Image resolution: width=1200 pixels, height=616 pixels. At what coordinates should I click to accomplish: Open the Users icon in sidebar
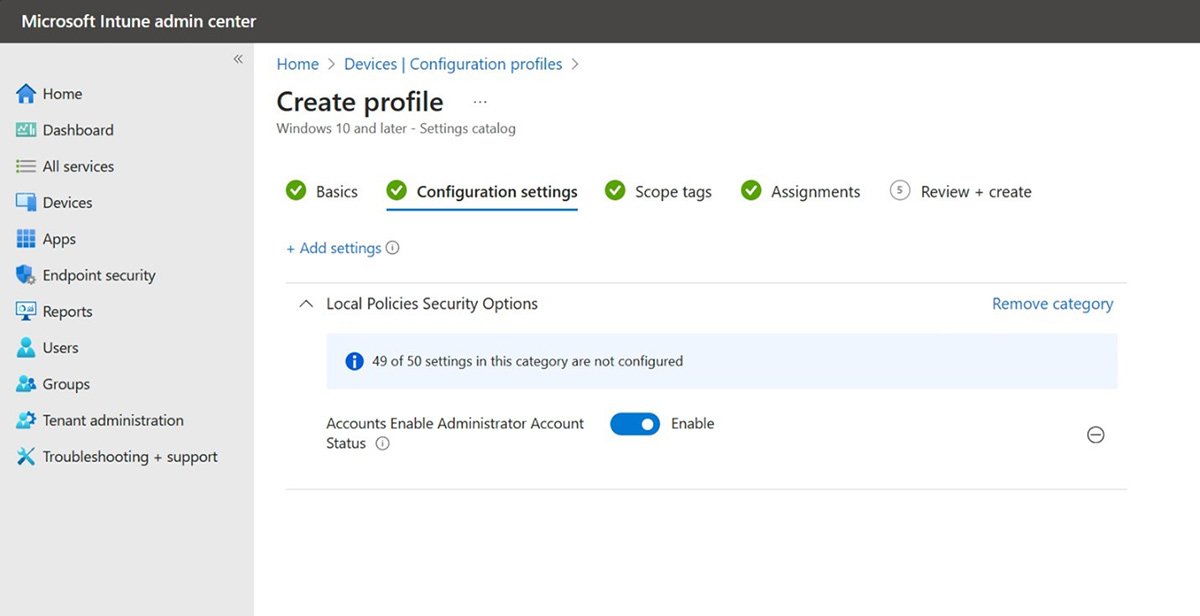[26, 348]
